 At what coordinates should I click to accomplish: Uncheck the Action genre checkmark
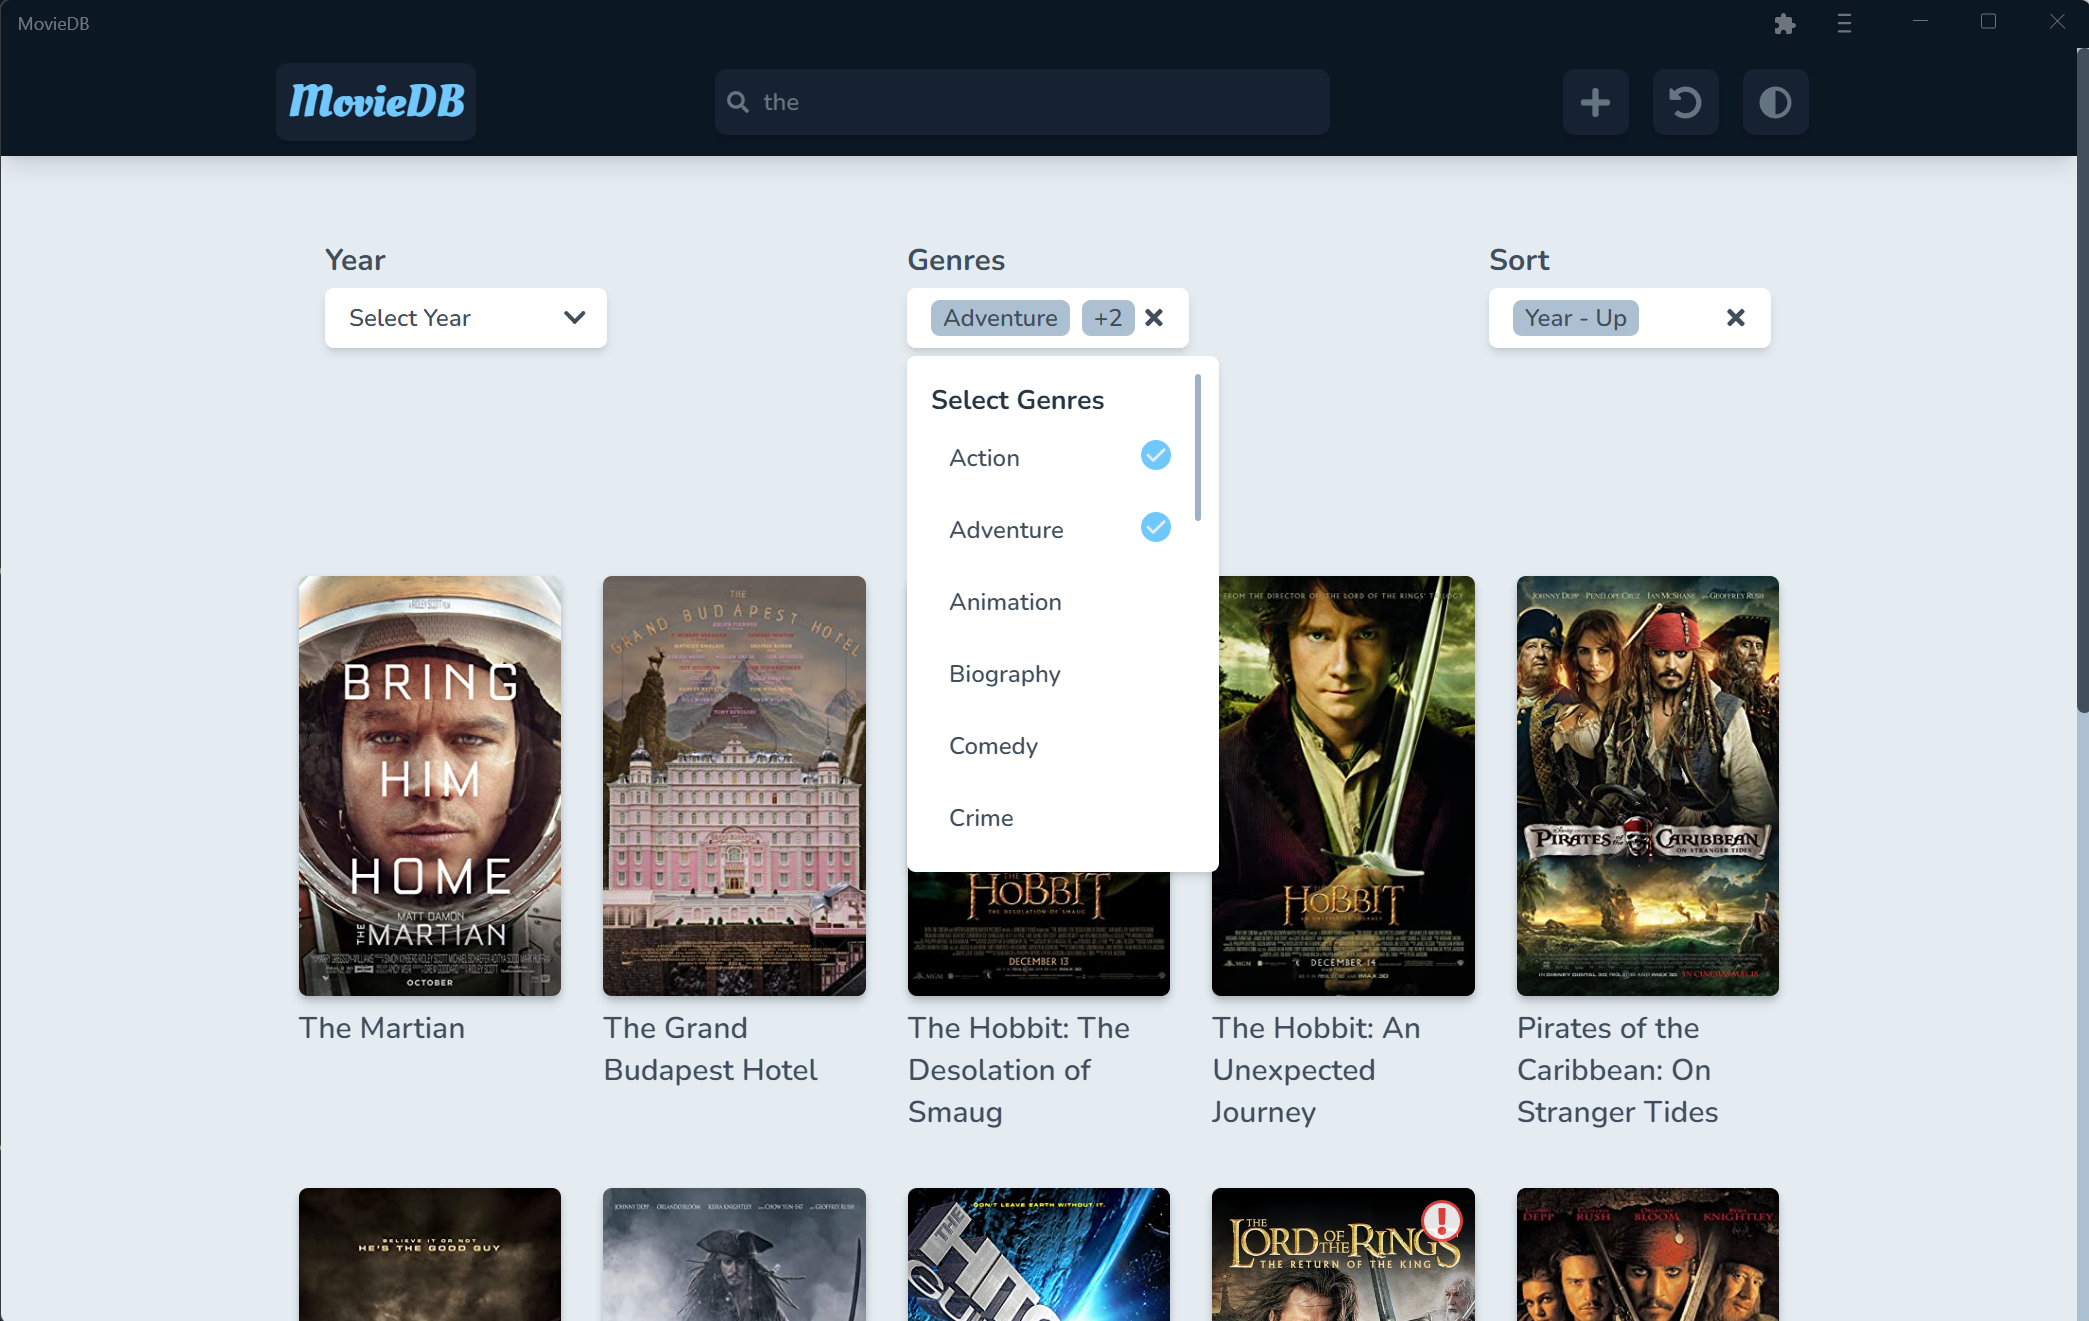click(1155, 456)
